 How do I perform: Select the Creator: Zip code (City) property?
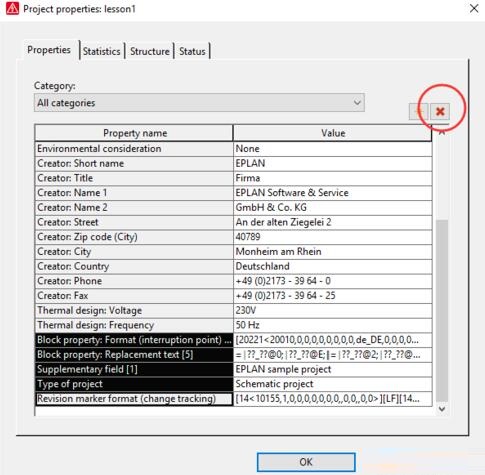[x=134, y=237]
